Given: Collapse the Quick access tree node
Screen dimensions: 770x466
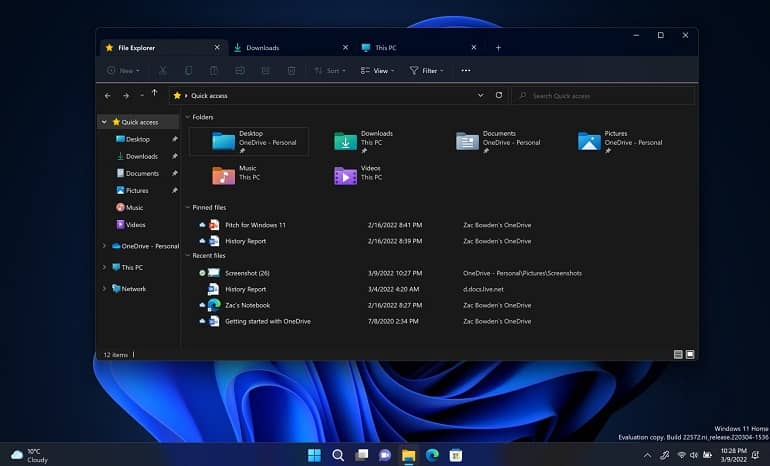Looking at the screenshot, I should click(104, 122).
